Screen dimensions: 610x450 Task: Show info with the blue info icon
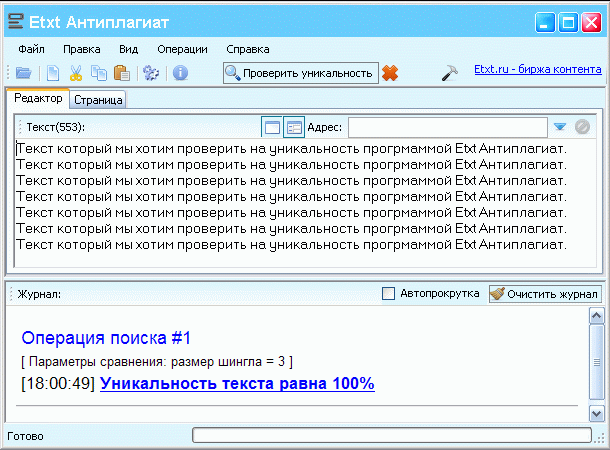pyautogui.click(x=180, y=73)
